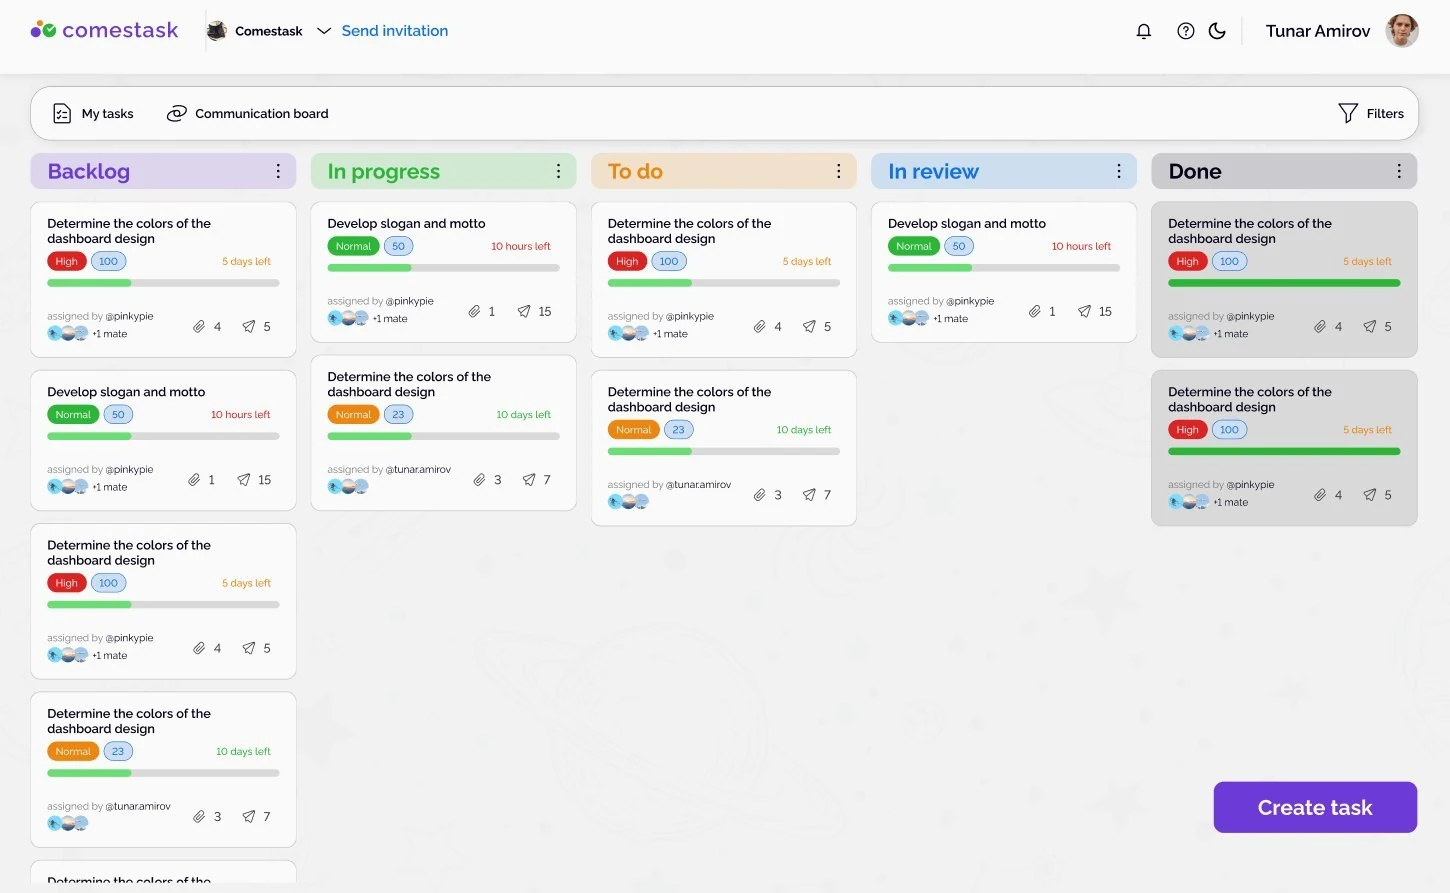Open the In progress column options menu

(558, 171)
